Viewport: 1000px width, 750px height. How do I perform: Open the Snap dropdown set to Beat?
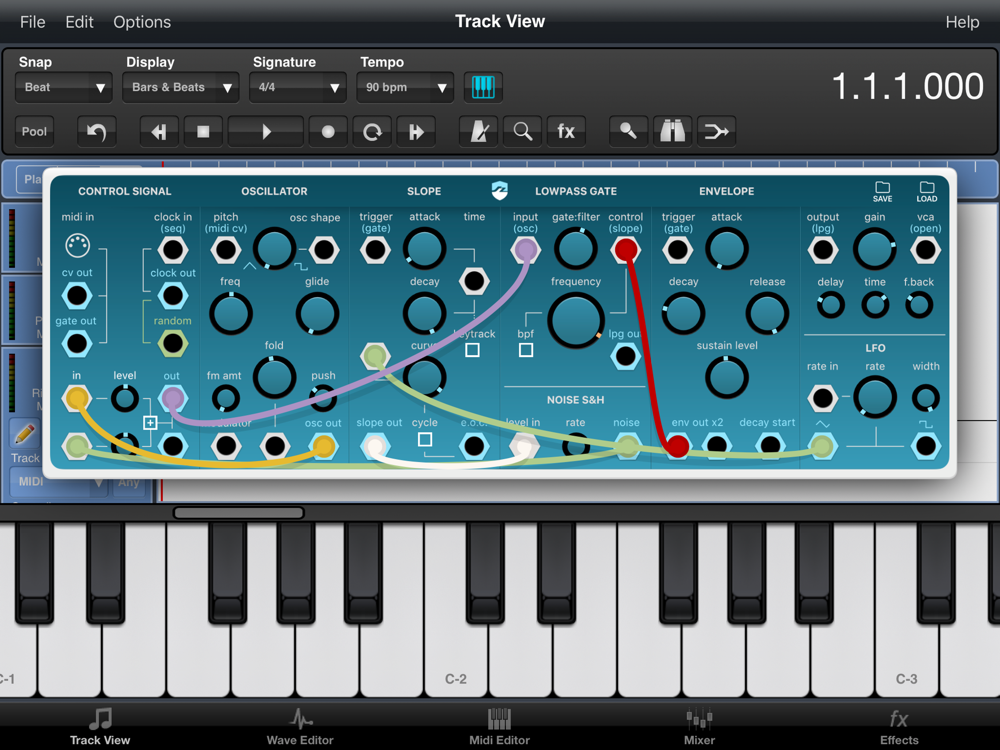63,87
